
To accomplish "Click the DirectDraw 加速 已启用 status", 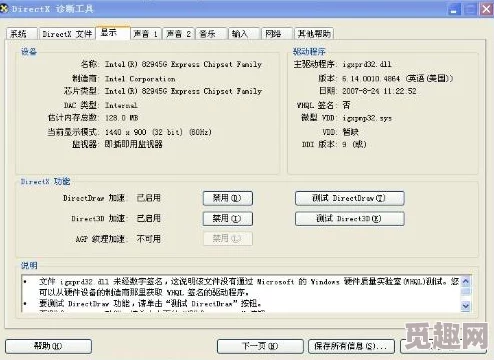I will [x=149, y=198].
